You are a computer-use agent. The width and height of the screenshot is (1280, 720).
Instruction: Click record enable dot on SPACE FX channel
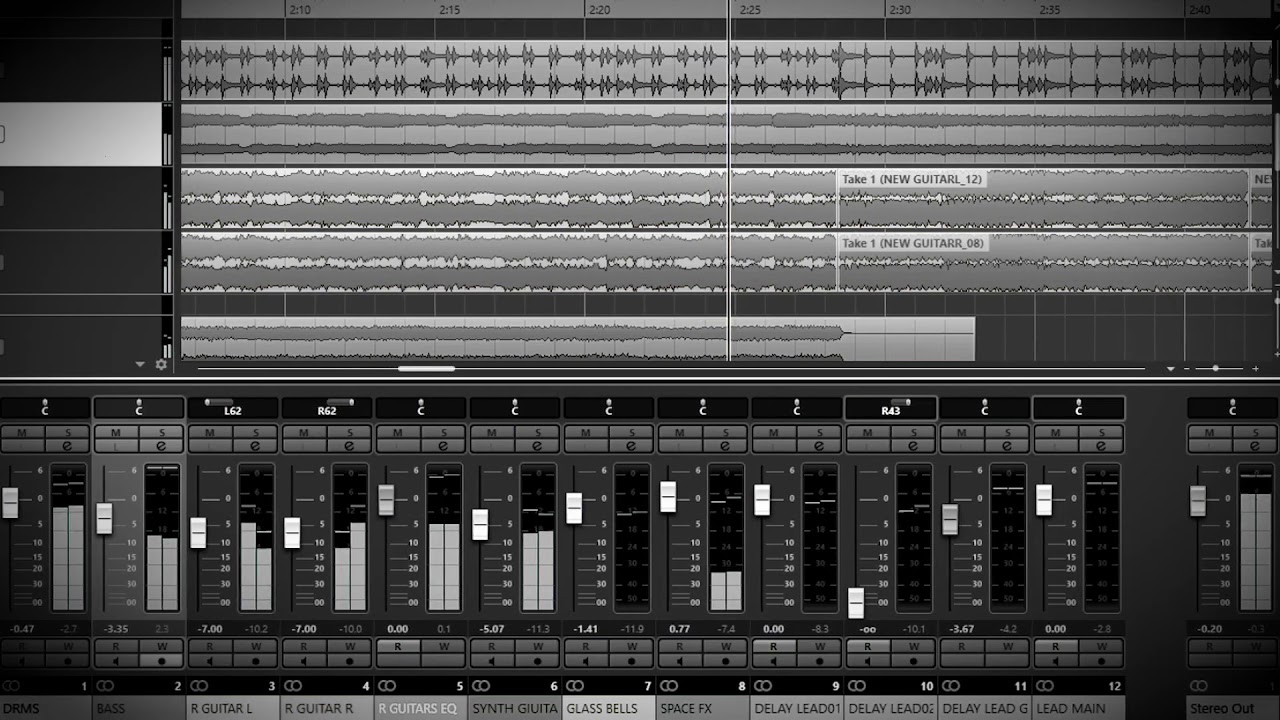coord(726,661)
